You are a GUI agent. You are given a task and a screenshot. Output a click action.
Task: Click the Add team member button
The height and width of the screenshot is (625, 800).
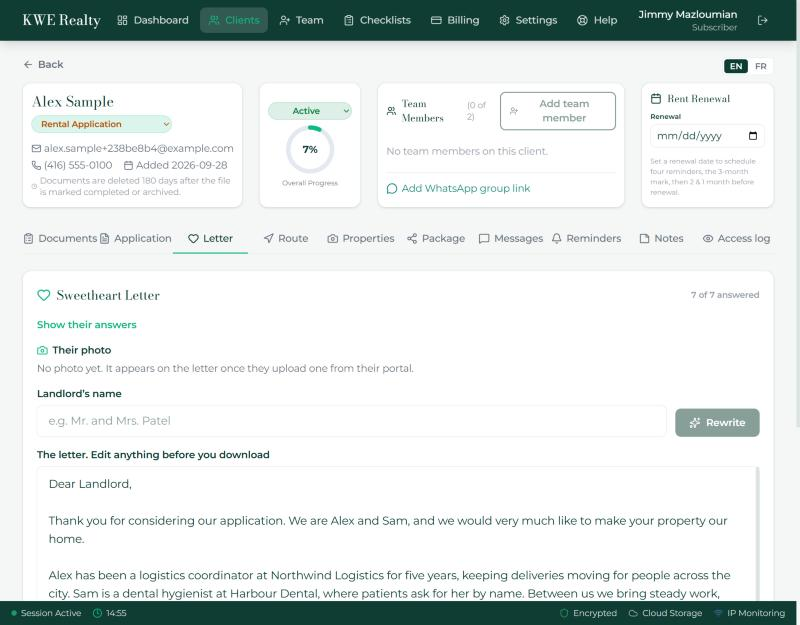(x=558, y=111)
